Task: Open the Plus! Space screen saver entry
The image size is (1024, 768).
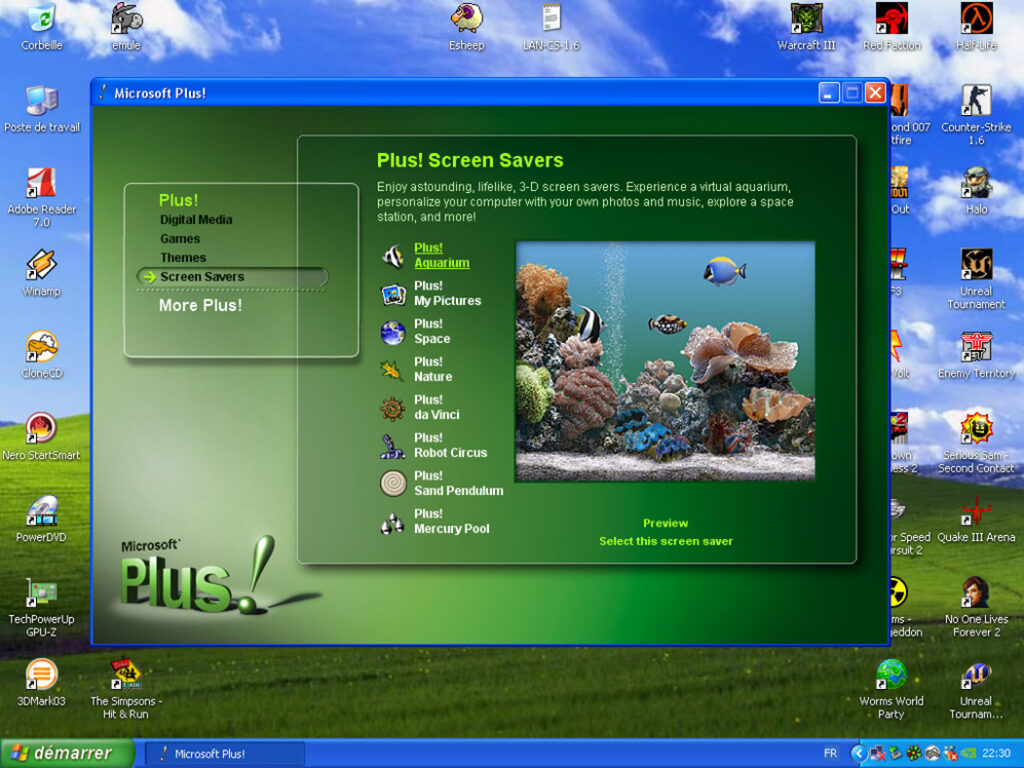Action: point(432,331)
